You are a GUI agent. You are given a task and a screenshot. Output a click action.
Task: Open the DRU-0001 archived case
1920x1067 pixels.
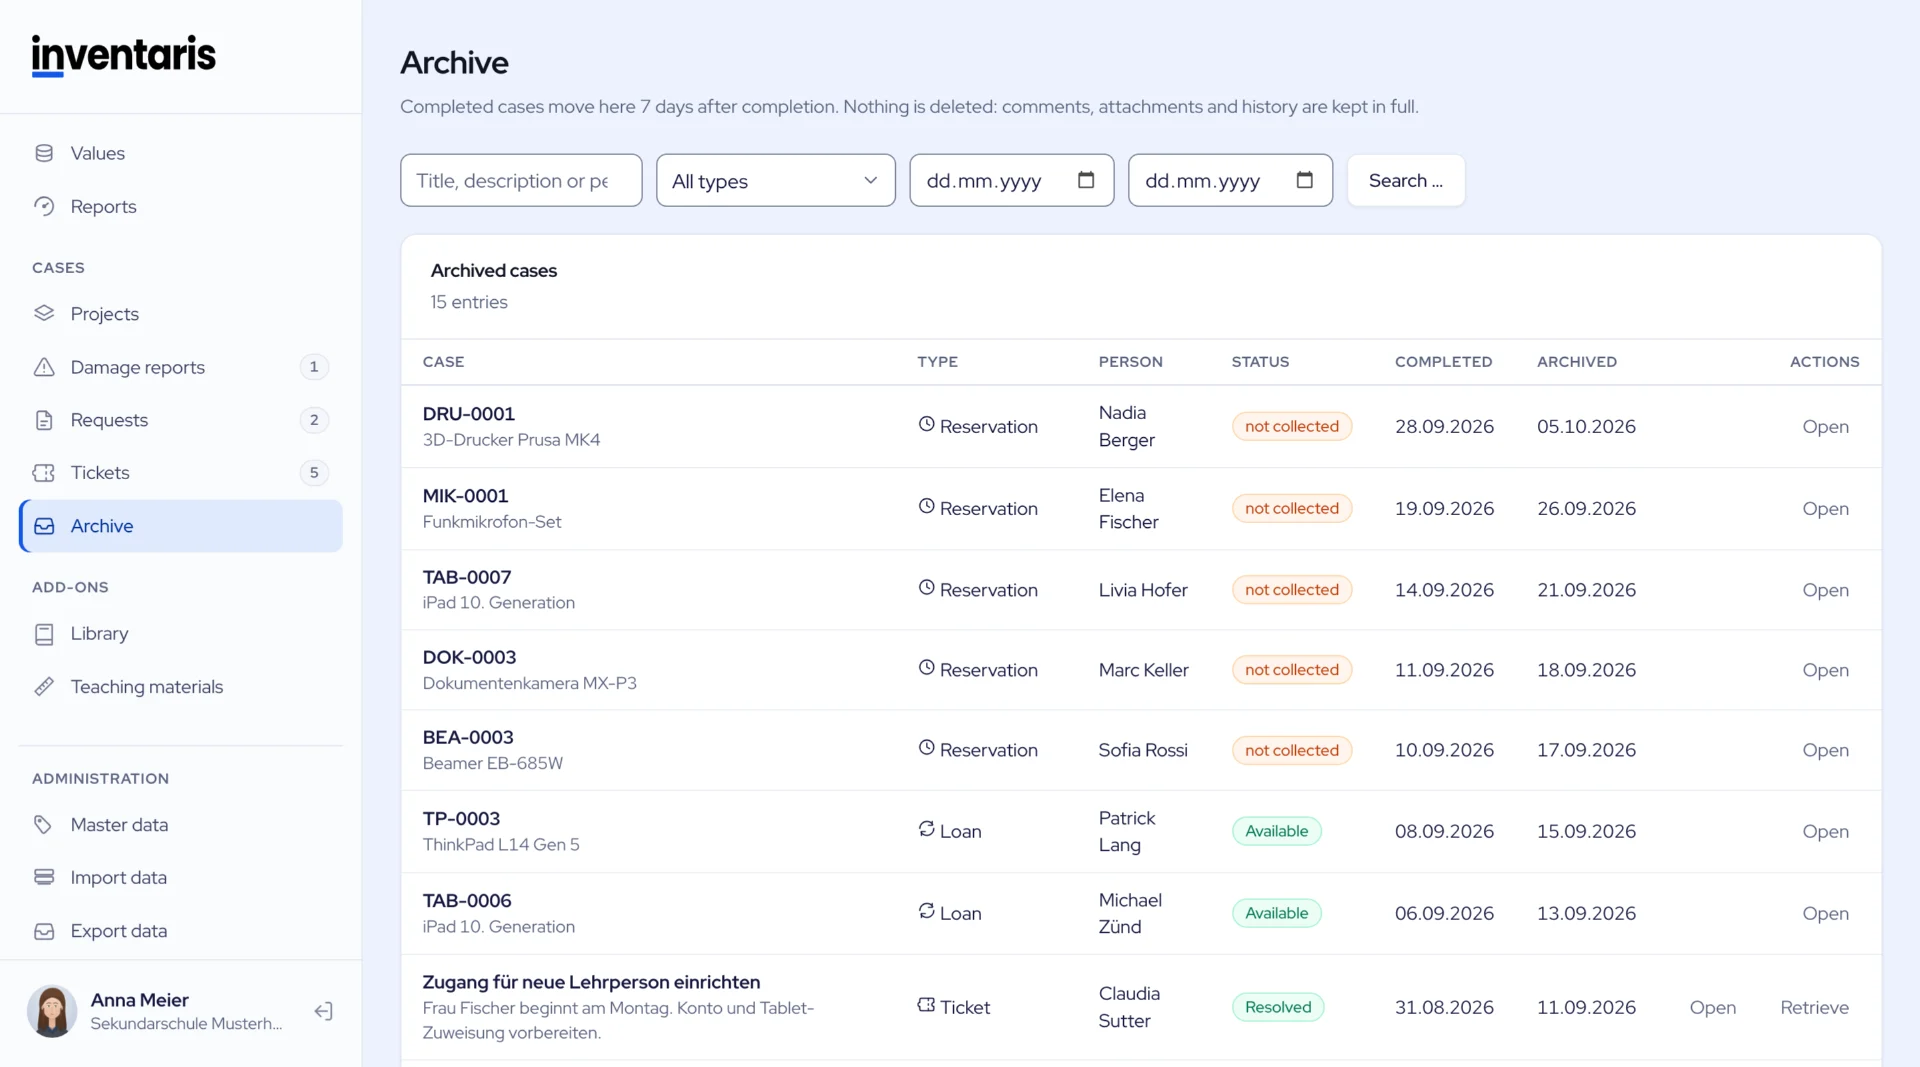coord(1825,426)
